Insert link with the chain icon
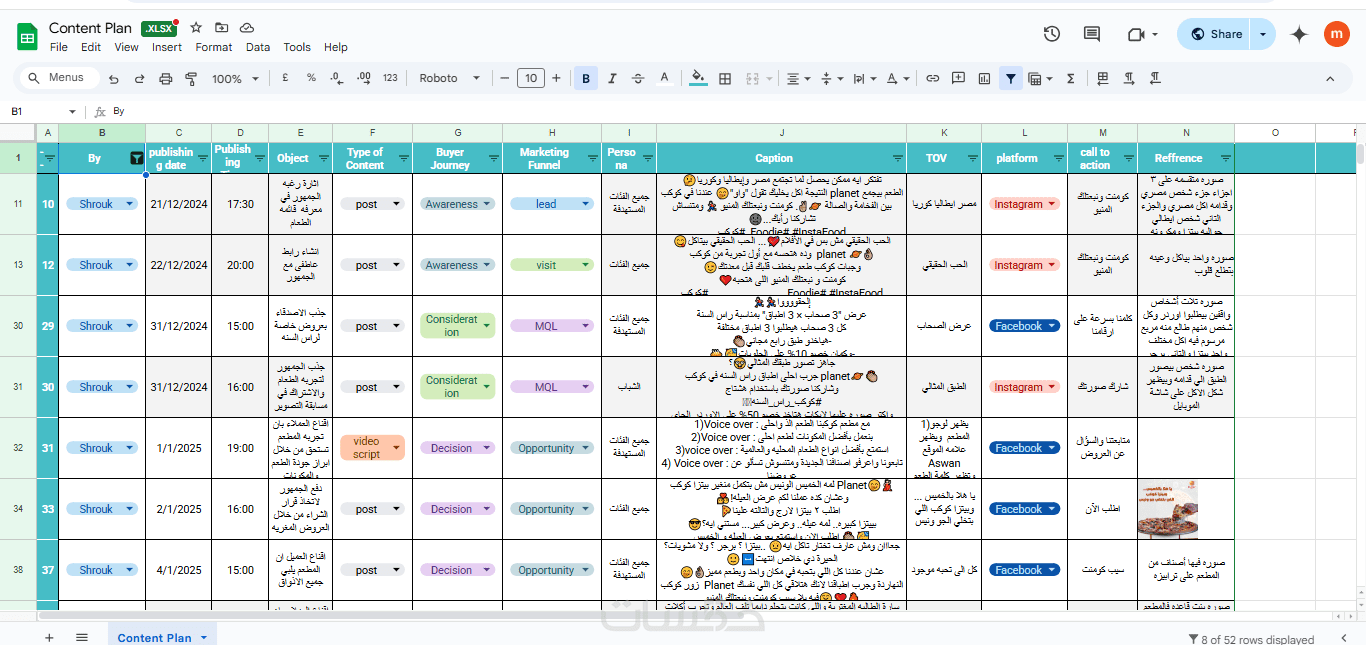Image resolution: width=1366 pixels, height=645 pixels. tap(932, 78)
